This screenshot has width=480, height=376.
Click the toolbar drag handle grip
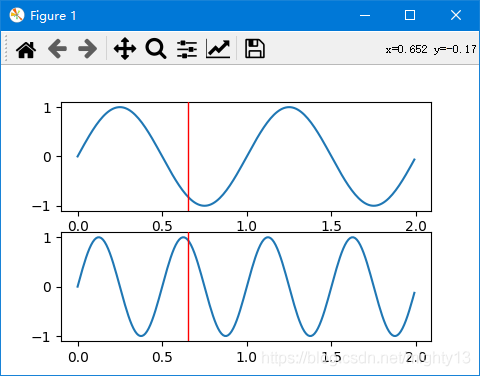coord(5,49)
